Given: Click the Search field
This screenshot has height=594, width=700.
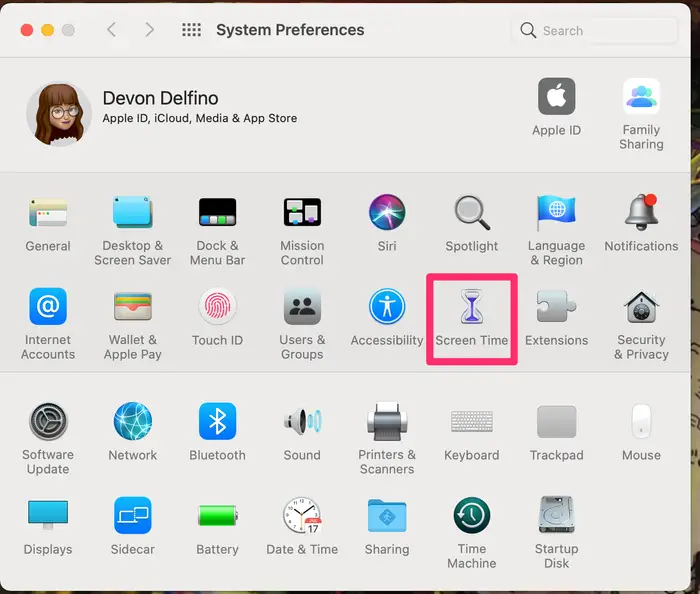Looking at the screenshot, I should [x=595, y=30].
